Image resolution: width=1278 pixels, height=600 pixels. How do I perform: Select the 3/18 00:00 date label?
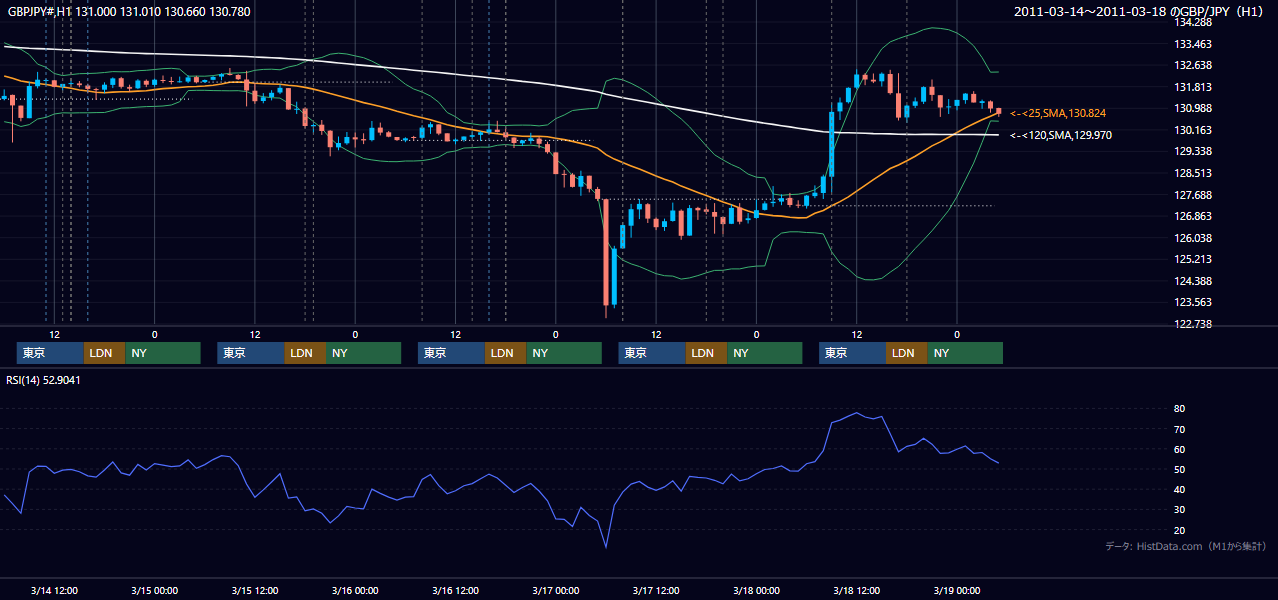[756, 590]
